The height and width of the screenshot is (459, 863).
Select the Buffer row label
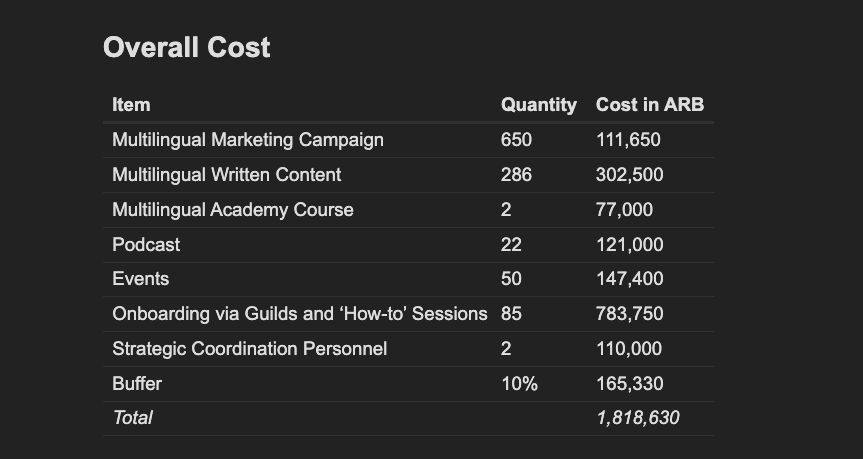(x=136, y=384)
